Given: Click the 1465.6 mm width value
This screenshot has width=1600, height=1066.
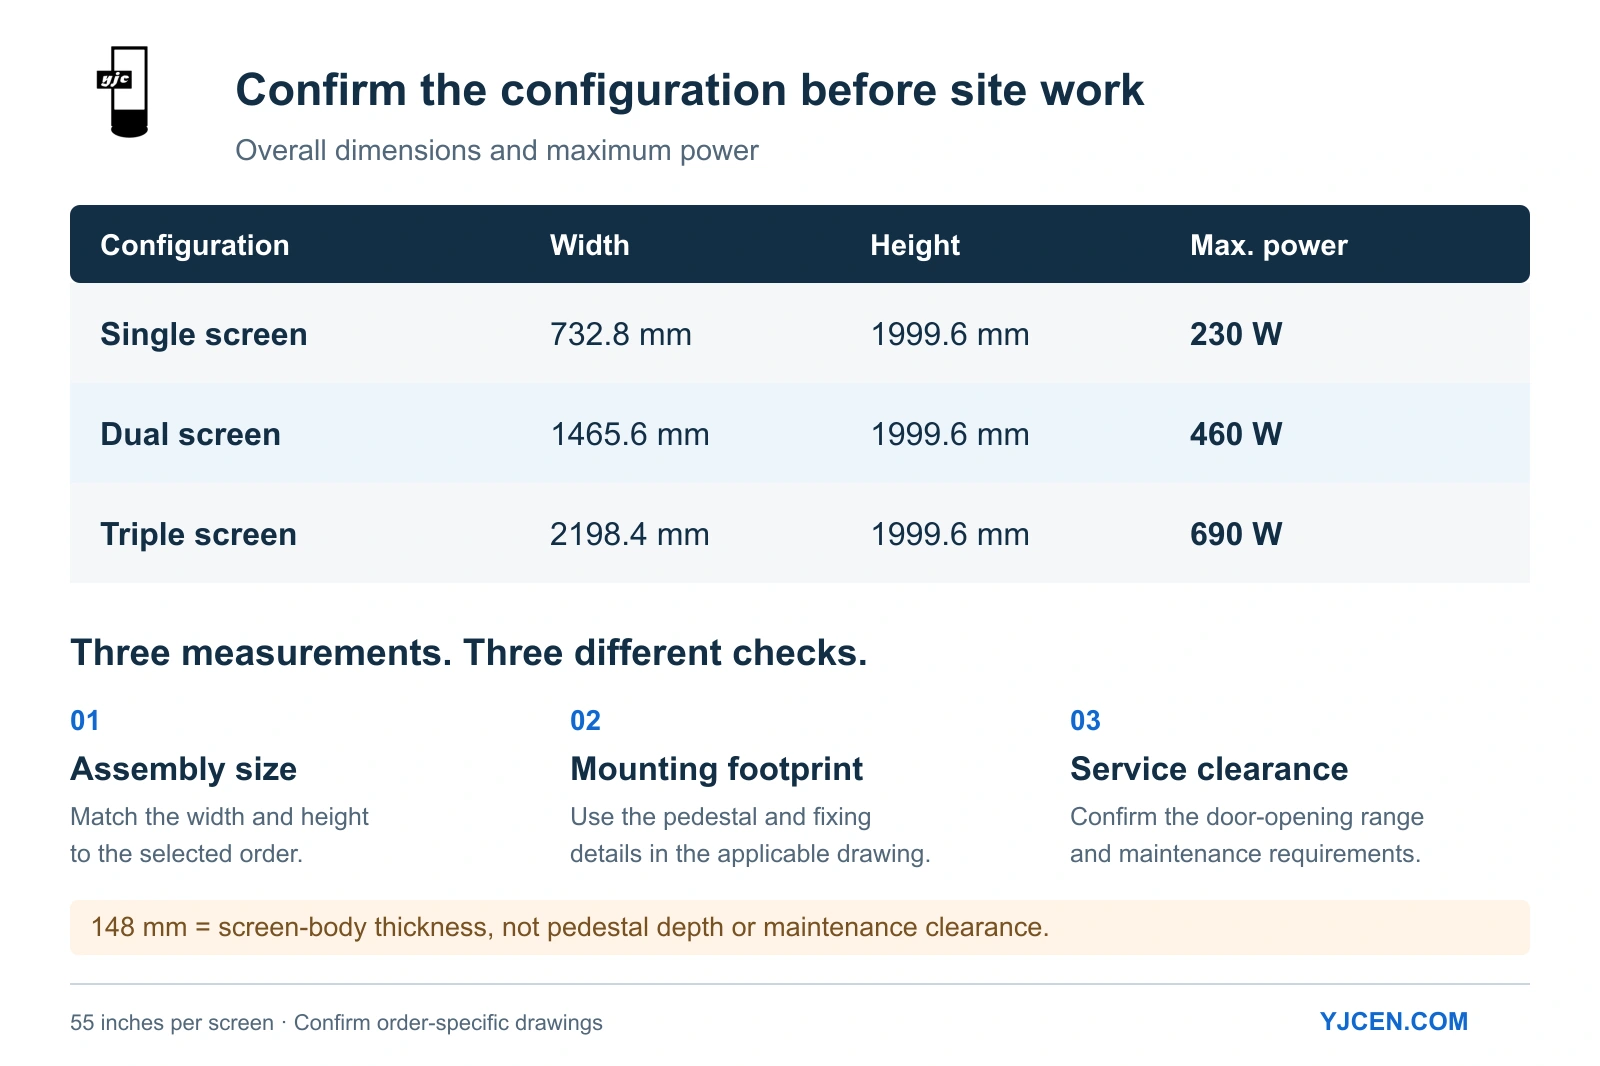Looking at the screenshot, I should click(x=630, y=434).
